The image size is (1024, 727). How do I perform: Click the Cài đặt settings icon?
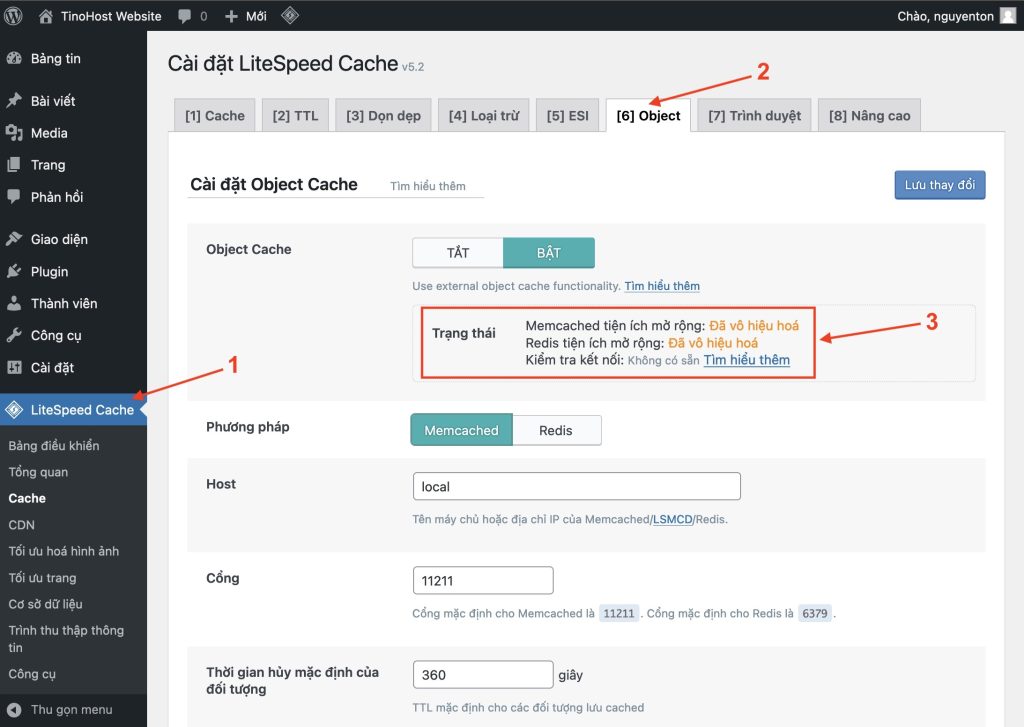pyautogui.click(x=14, y=367)
